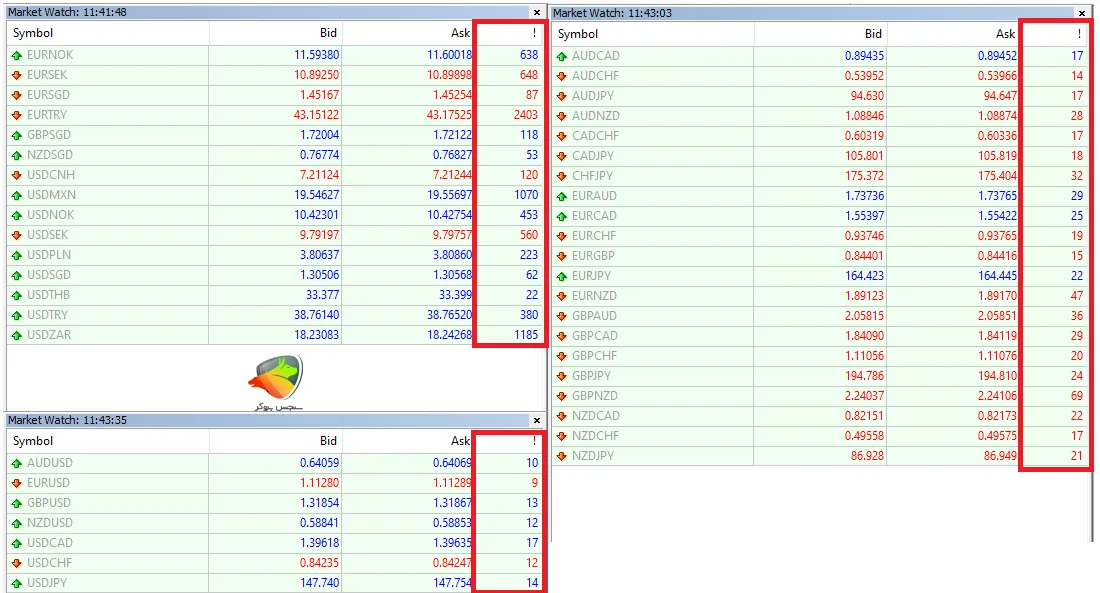This screenshot has width=1100, height=593.
Task: Close the Market Watch 11:43:35 panel
Action: click(x=537, y=421)
